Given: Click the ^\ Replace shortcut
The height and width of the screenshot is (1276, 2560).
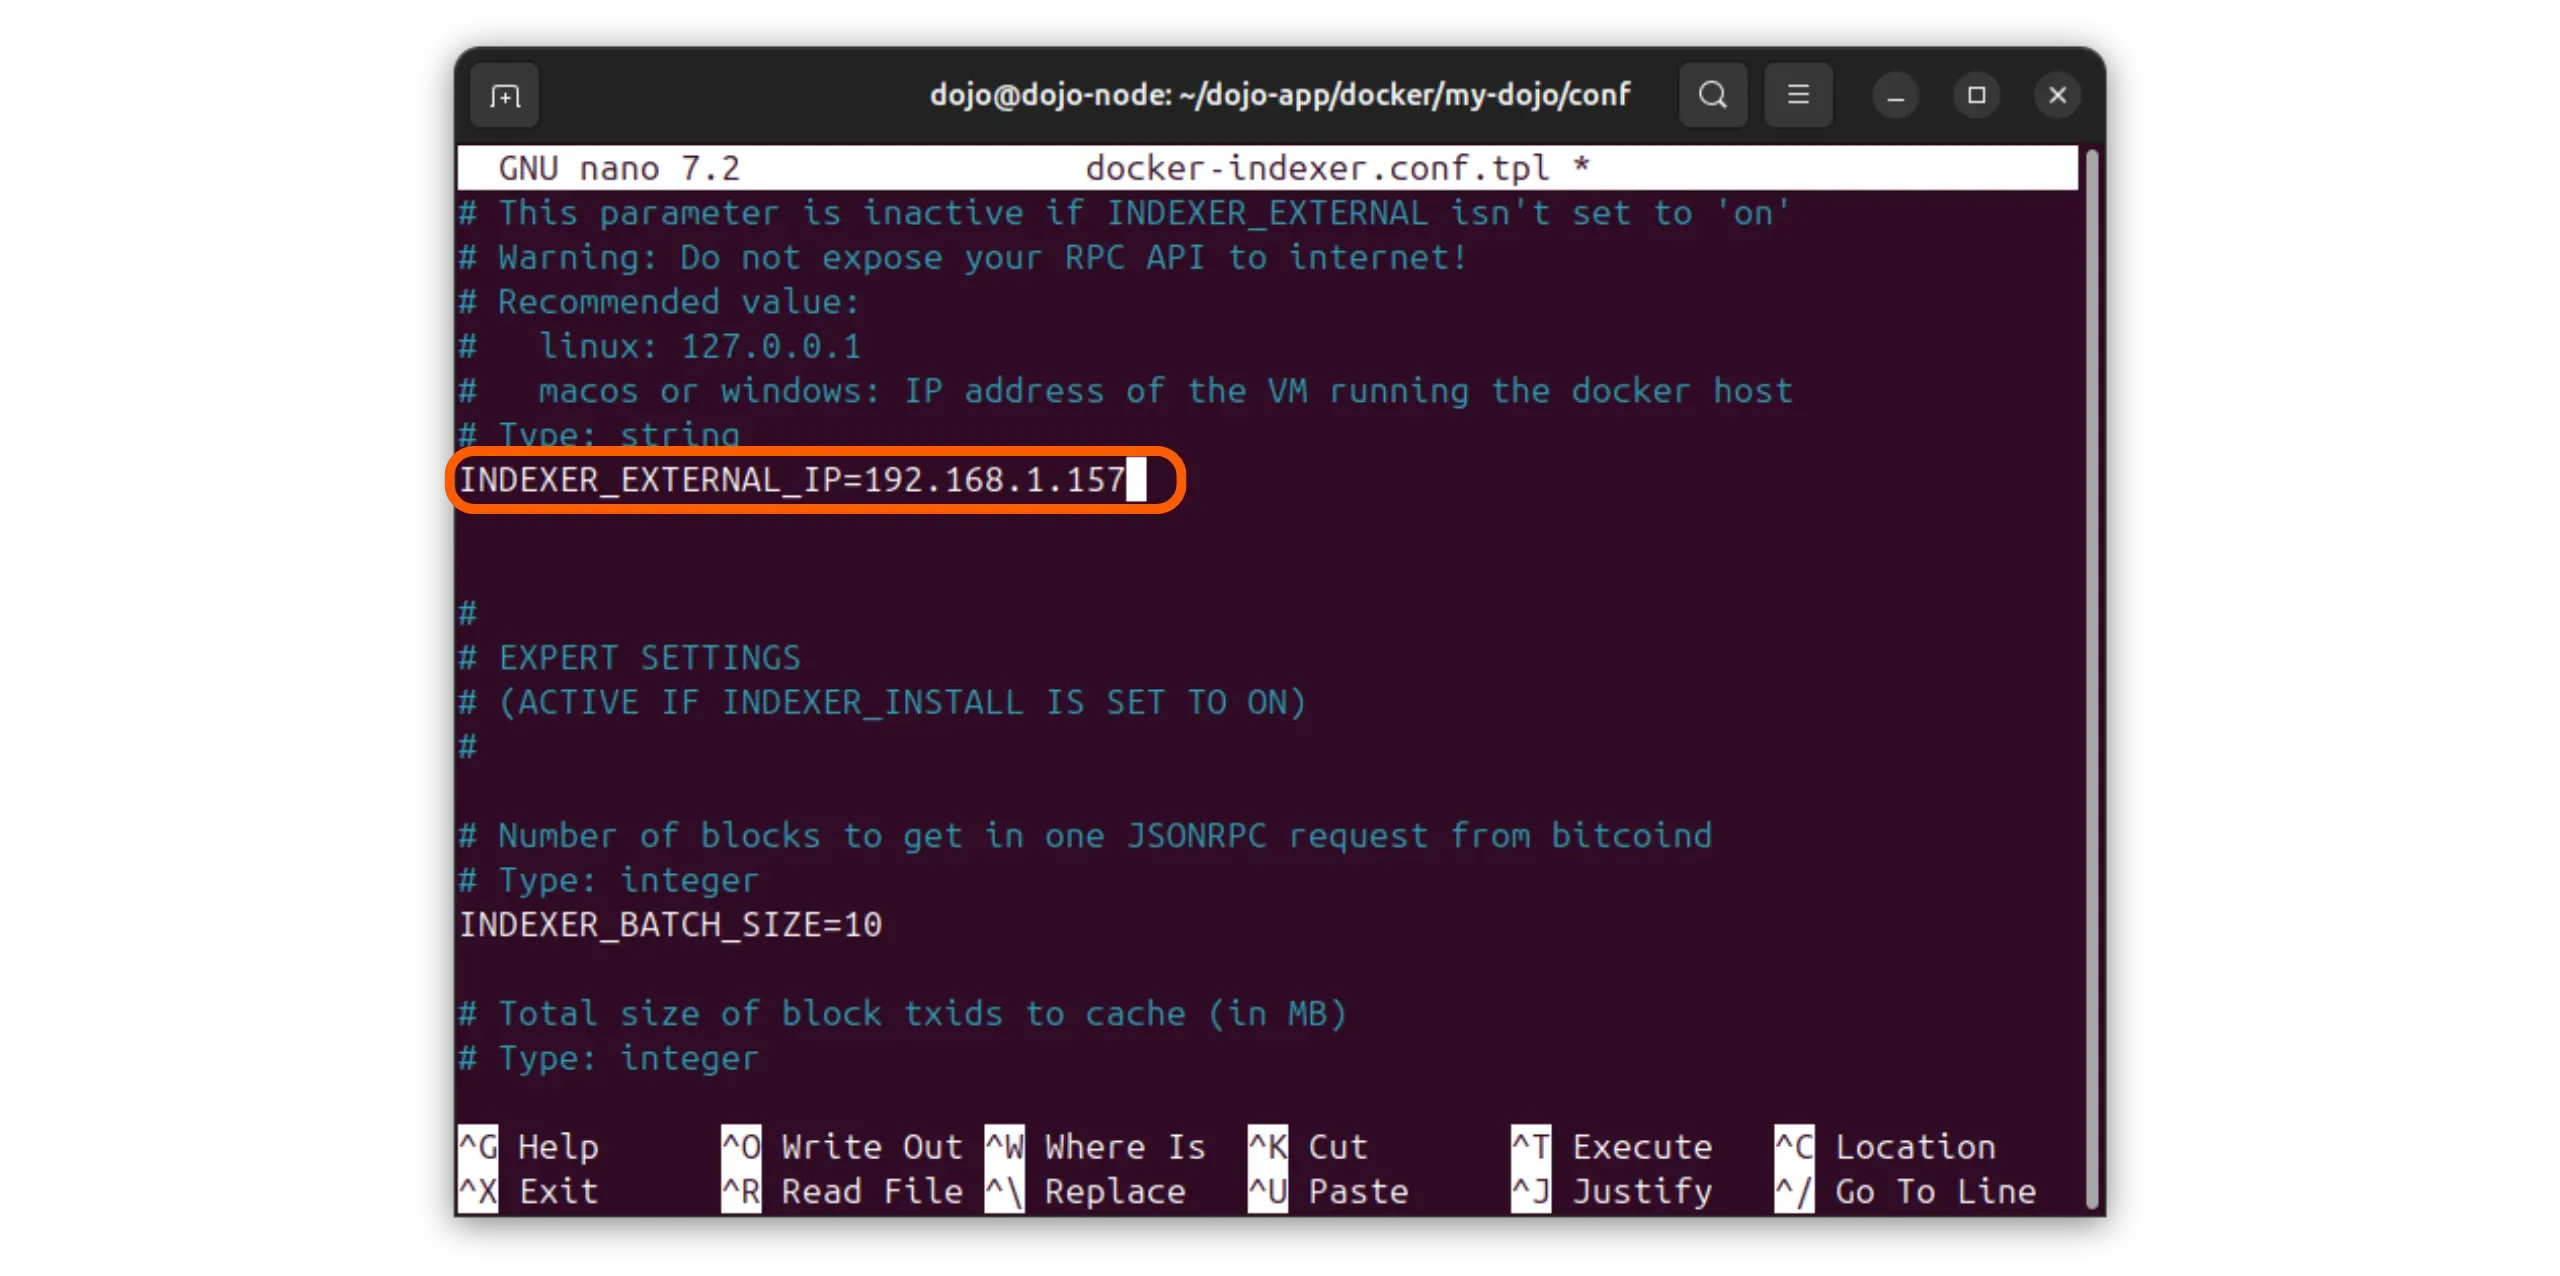Looking at the screenshot, I should tap(1085, 1191).
